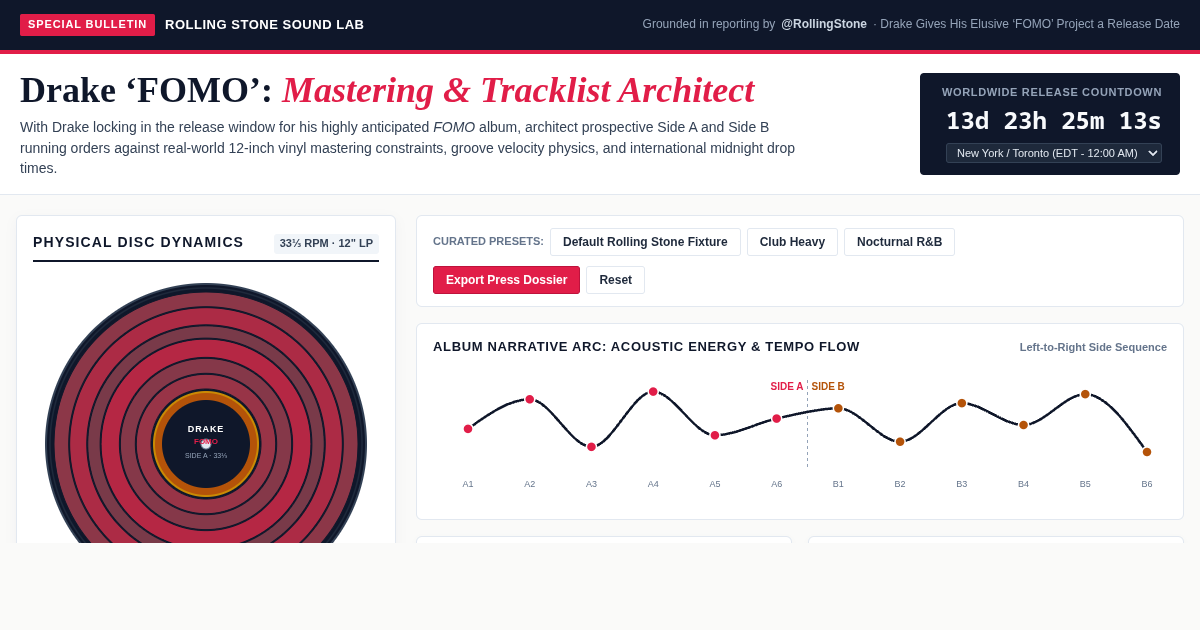
Task: Click the CURATED PRESETS label
Action: pos(488,241)
